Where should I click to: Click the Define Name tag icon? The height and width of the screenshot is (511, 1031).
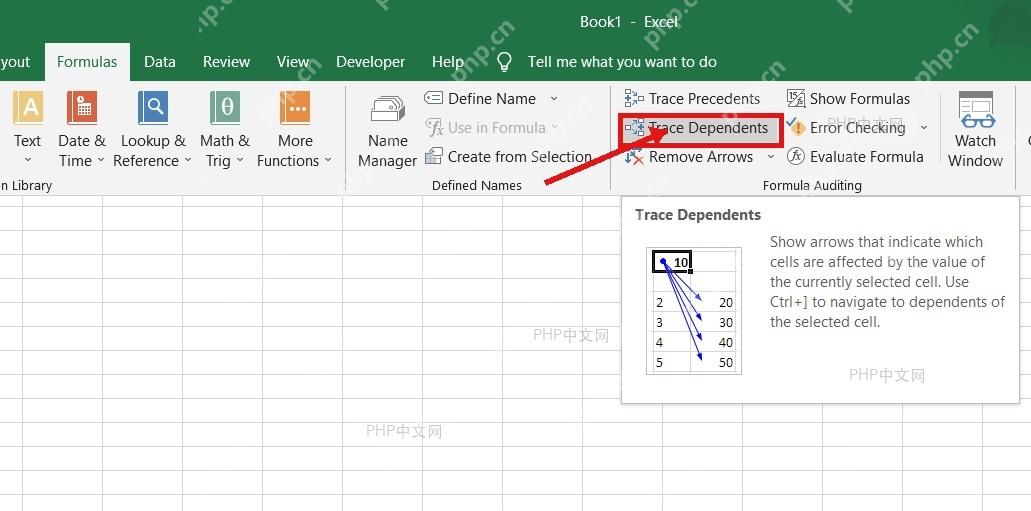[433, 99]
